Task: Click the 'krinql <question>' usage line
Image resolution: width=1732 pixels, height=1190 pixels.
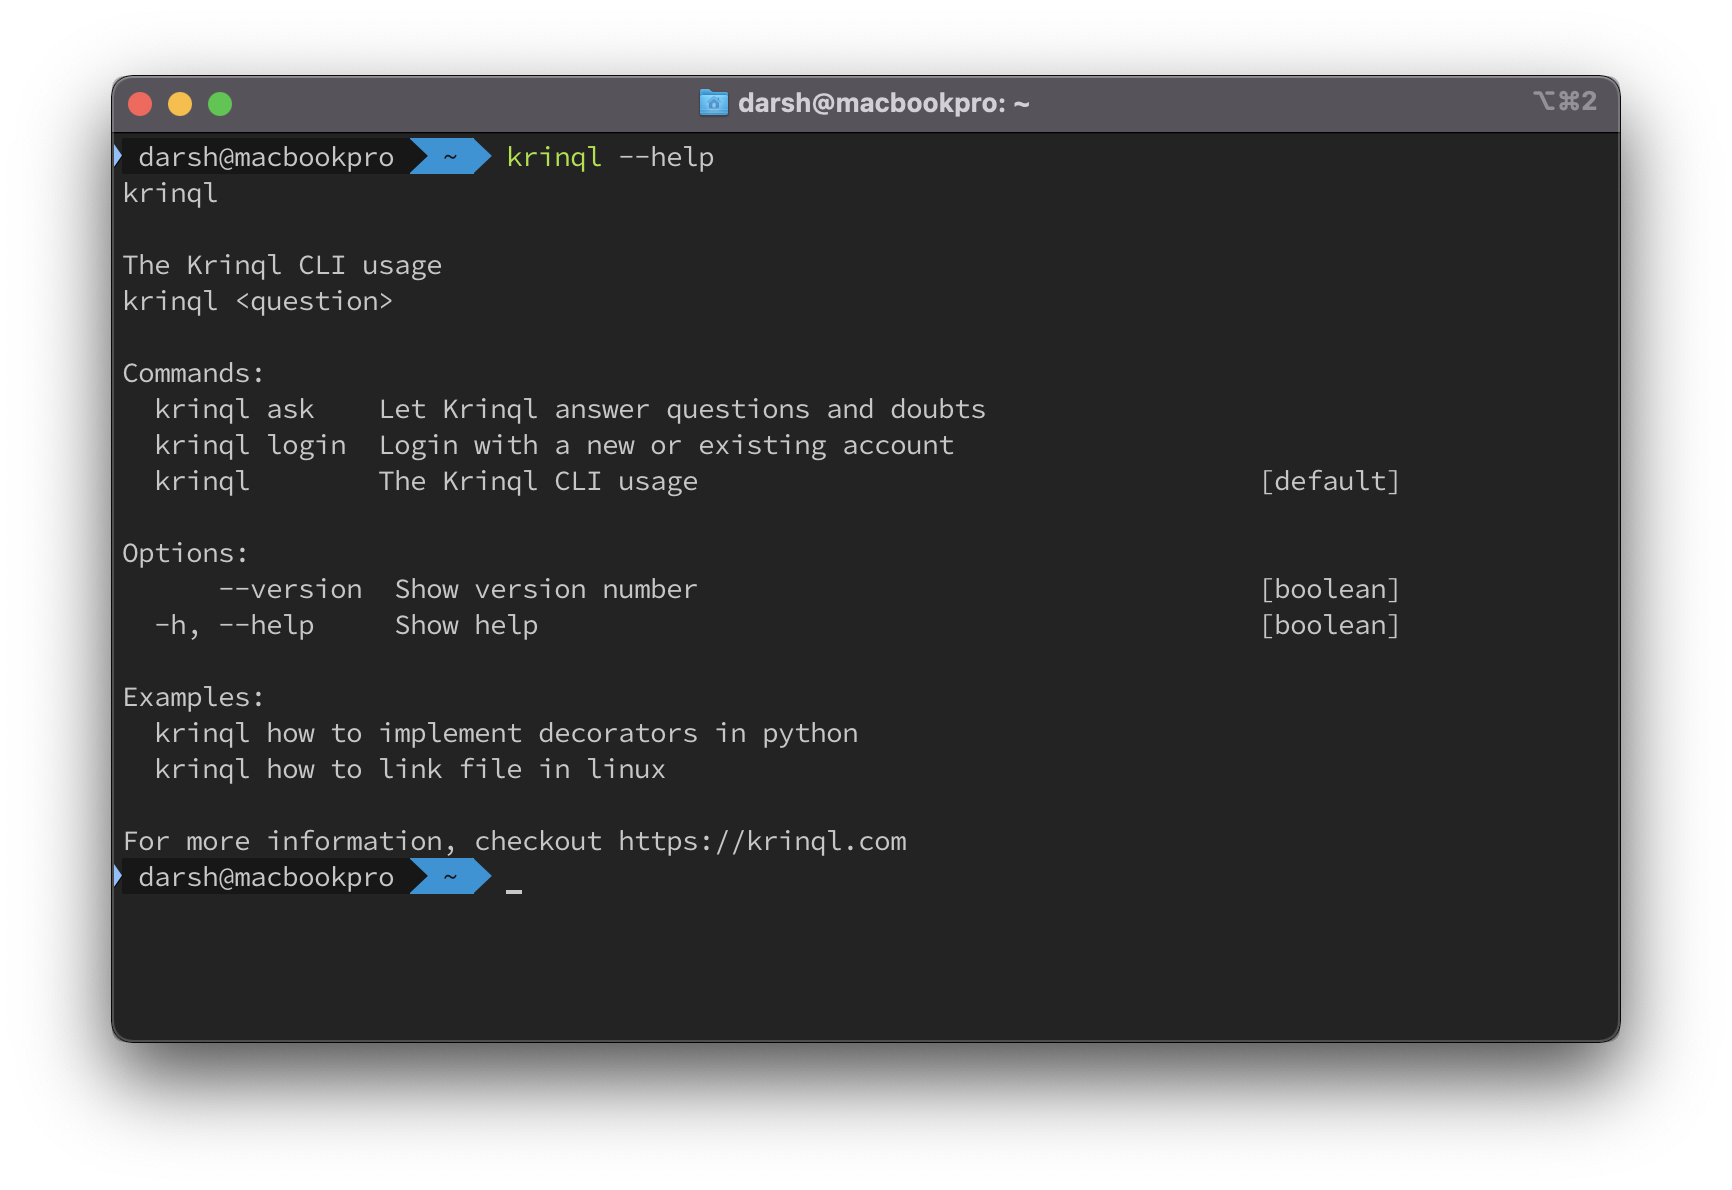Action: click(x=258, y=301)
